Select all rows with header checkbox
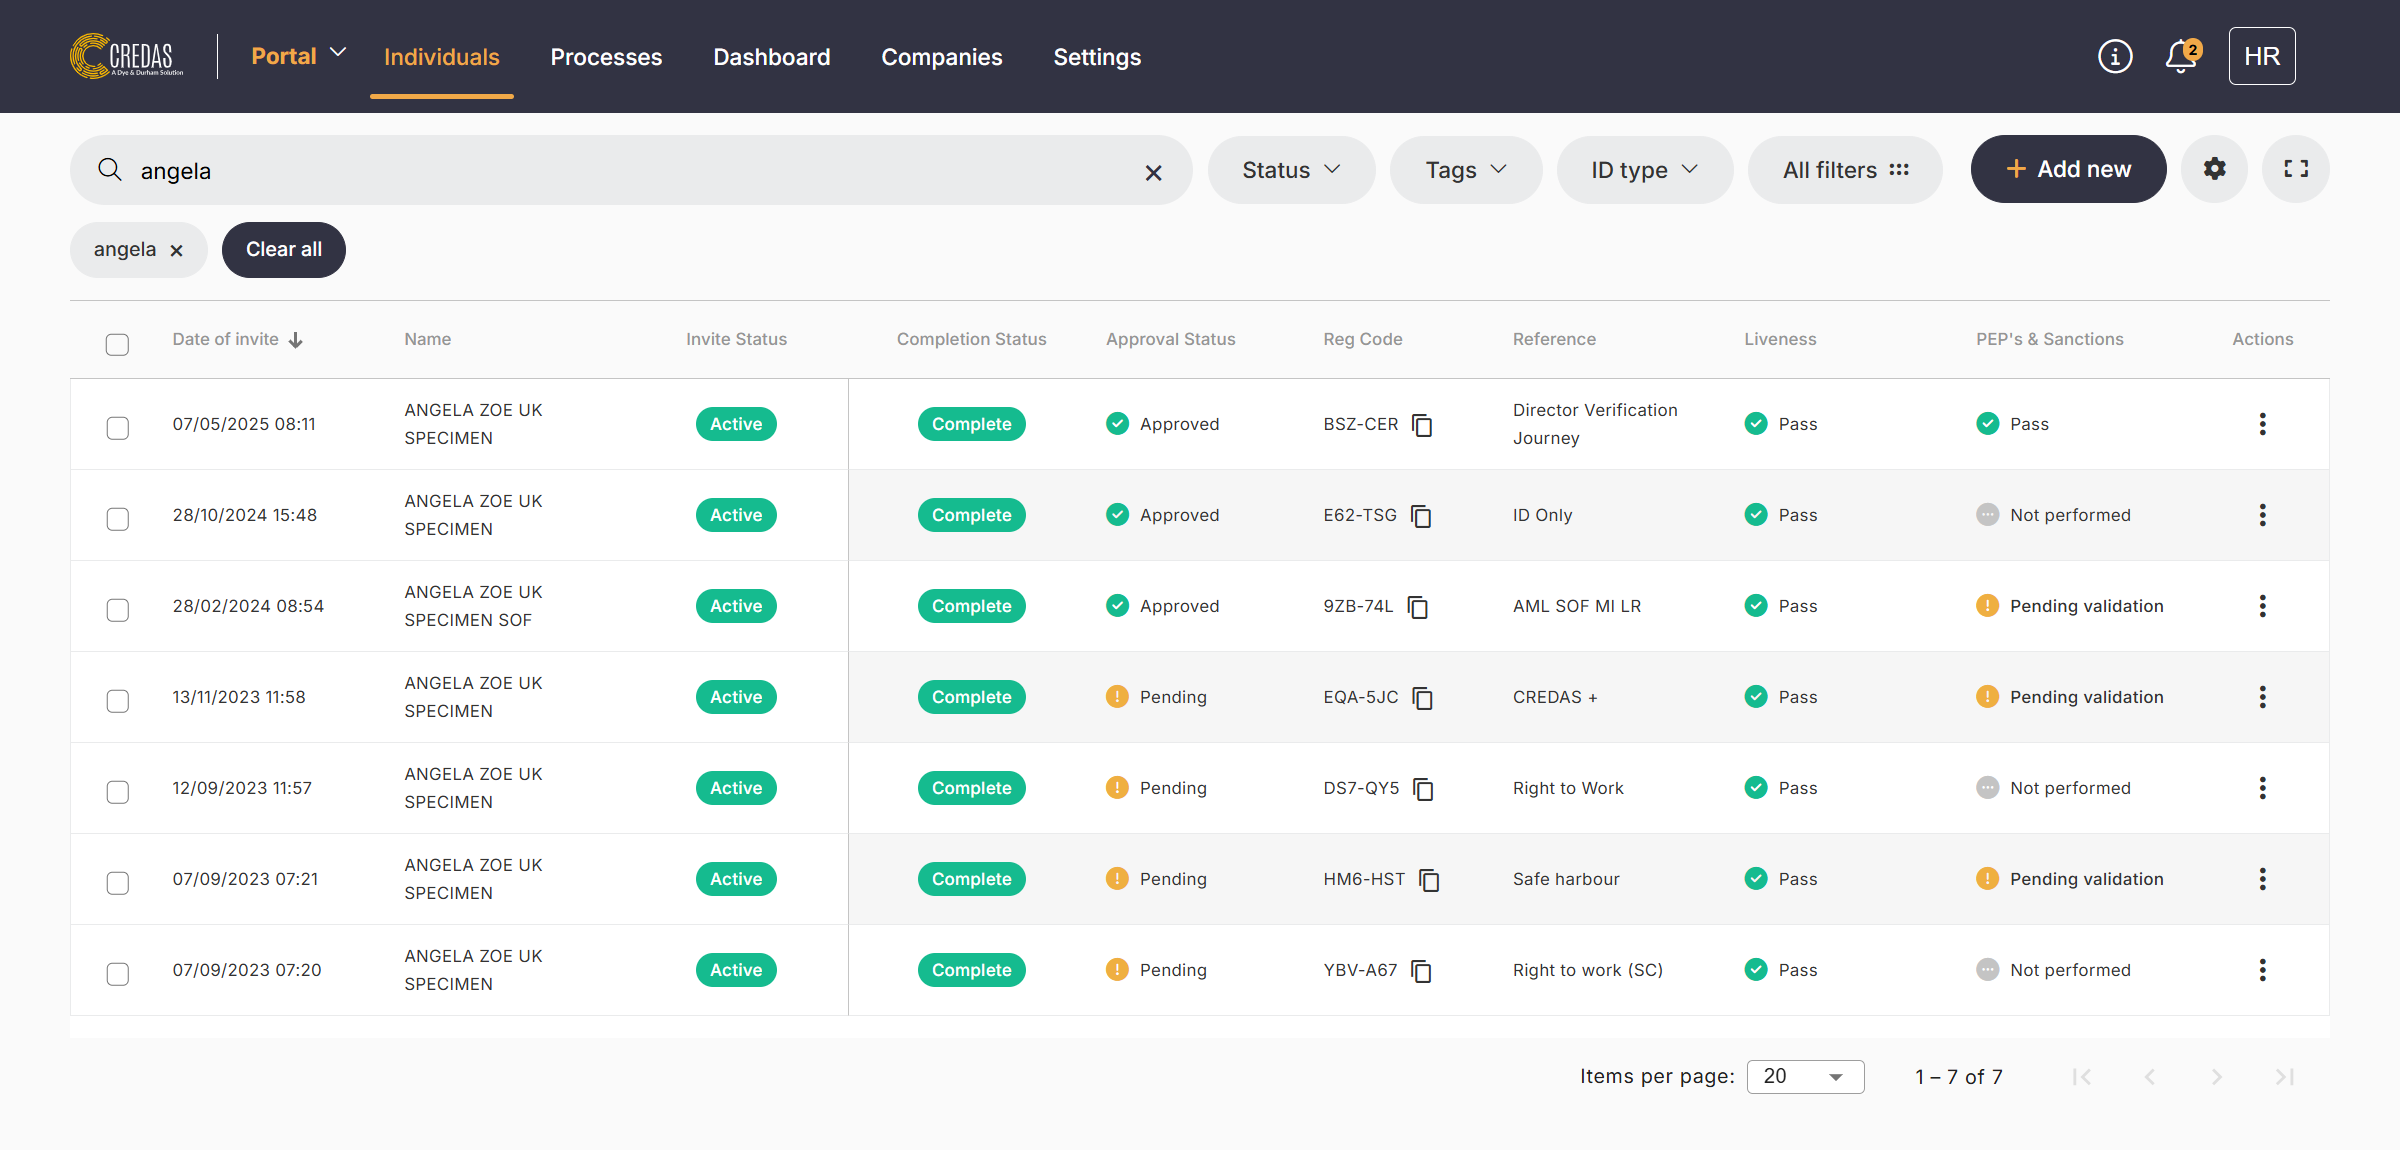 click(118, 344)
